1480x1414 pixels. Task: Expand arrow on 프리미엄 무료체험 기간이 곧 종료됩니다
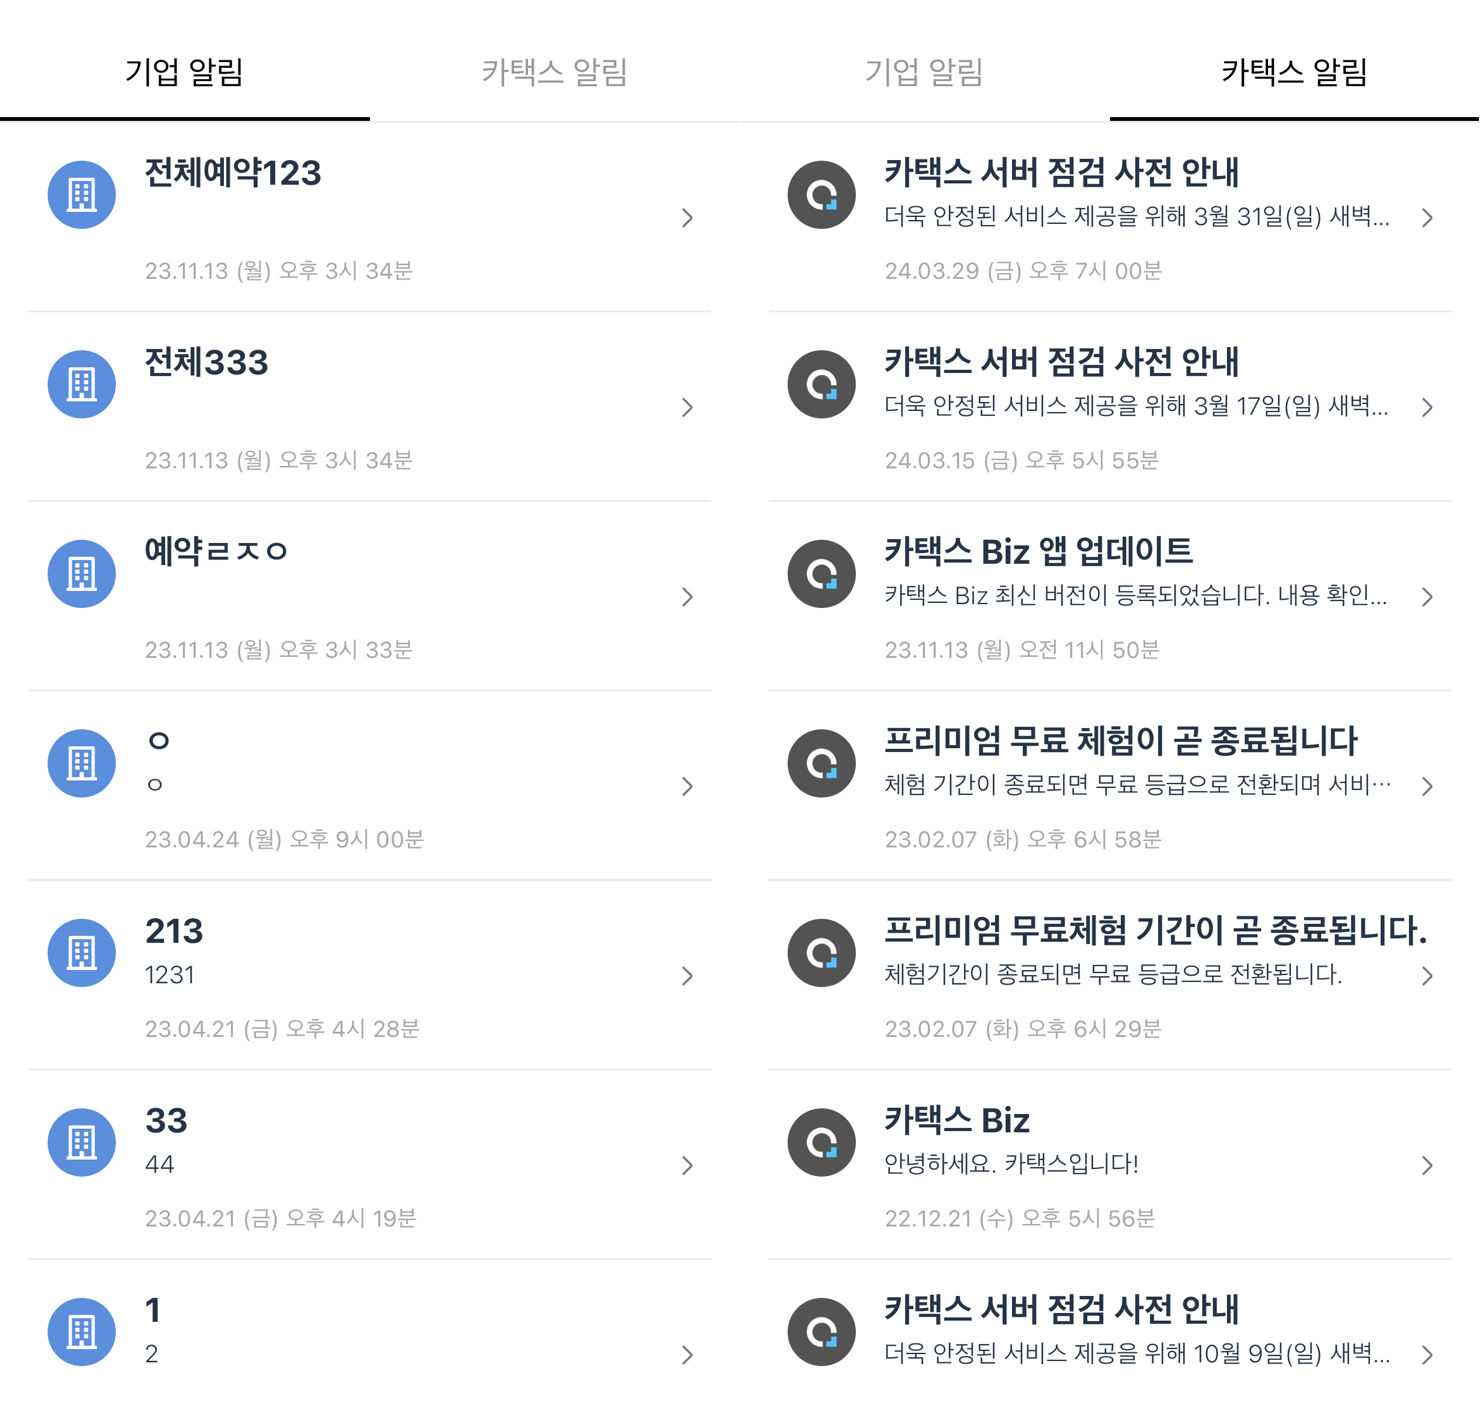(1427, 976)
